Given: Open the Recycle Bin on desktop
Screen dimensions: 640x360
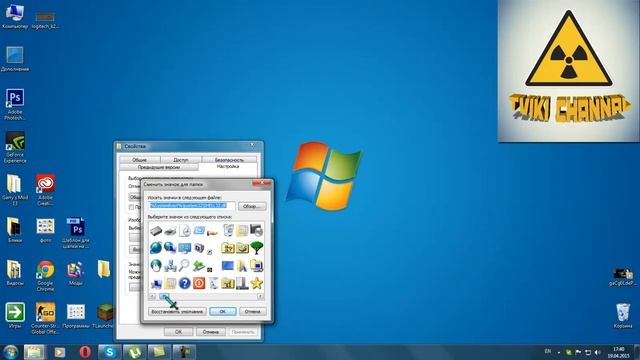Looking at the screenshot, I should click(623, 316).
